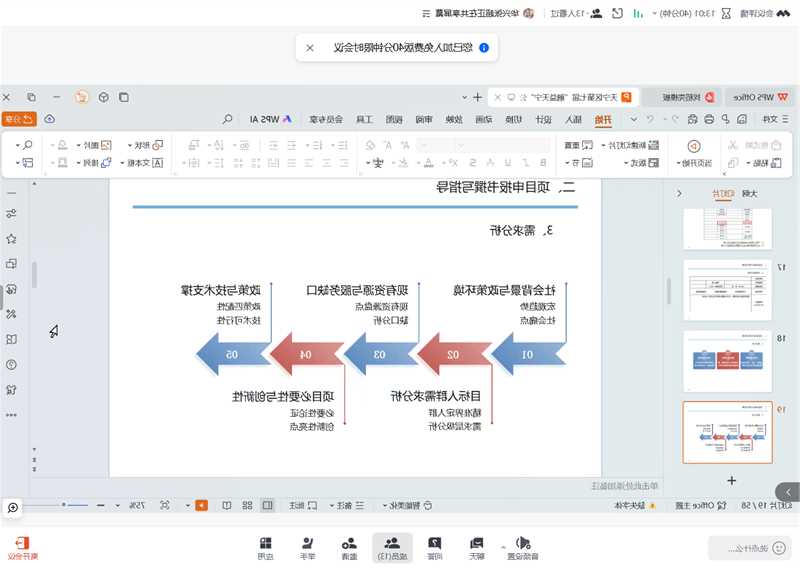This screenshot has width=800, height=568.
Task: Click the print icon in quick toolbar
Action: [709, 119]
